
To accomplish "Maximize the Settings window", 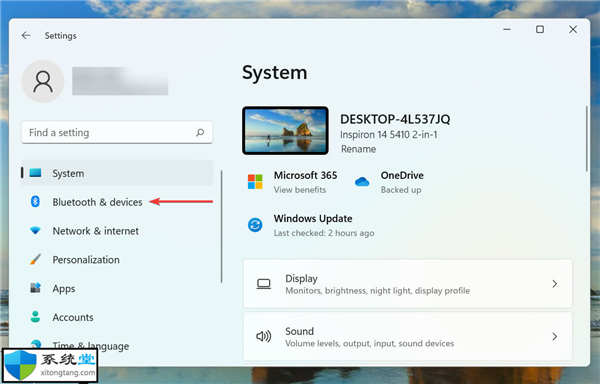I will point(540,29).
